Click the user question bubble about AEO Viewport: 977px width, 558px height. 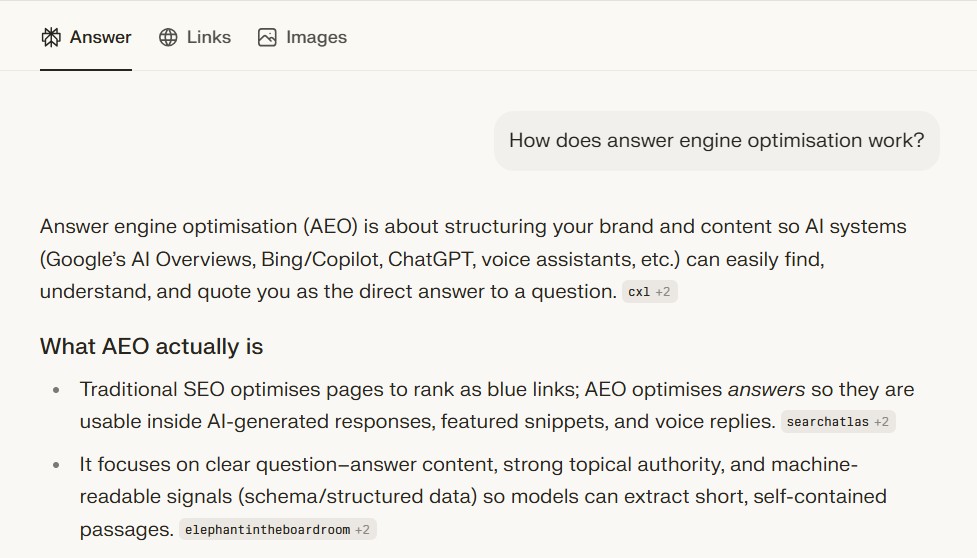[716, 140]
